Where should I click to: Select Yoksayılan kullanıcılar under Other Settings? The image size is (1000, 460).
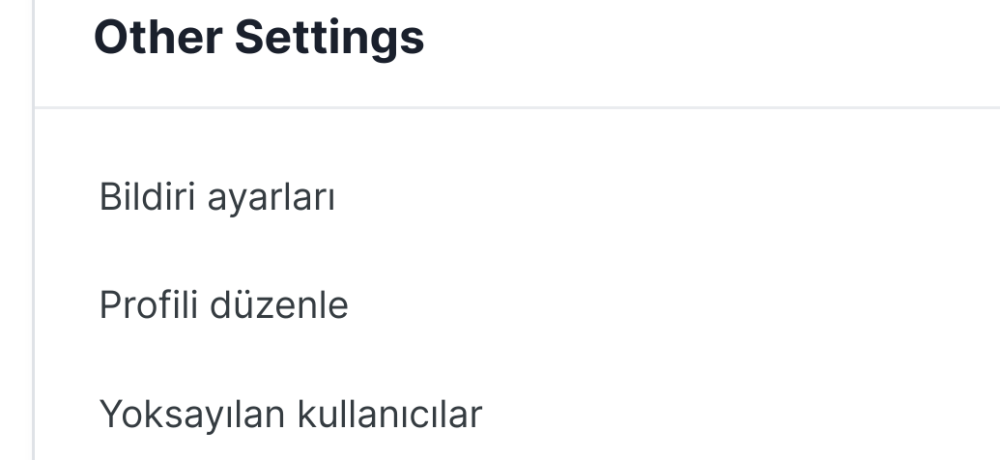tap(290, 413)
